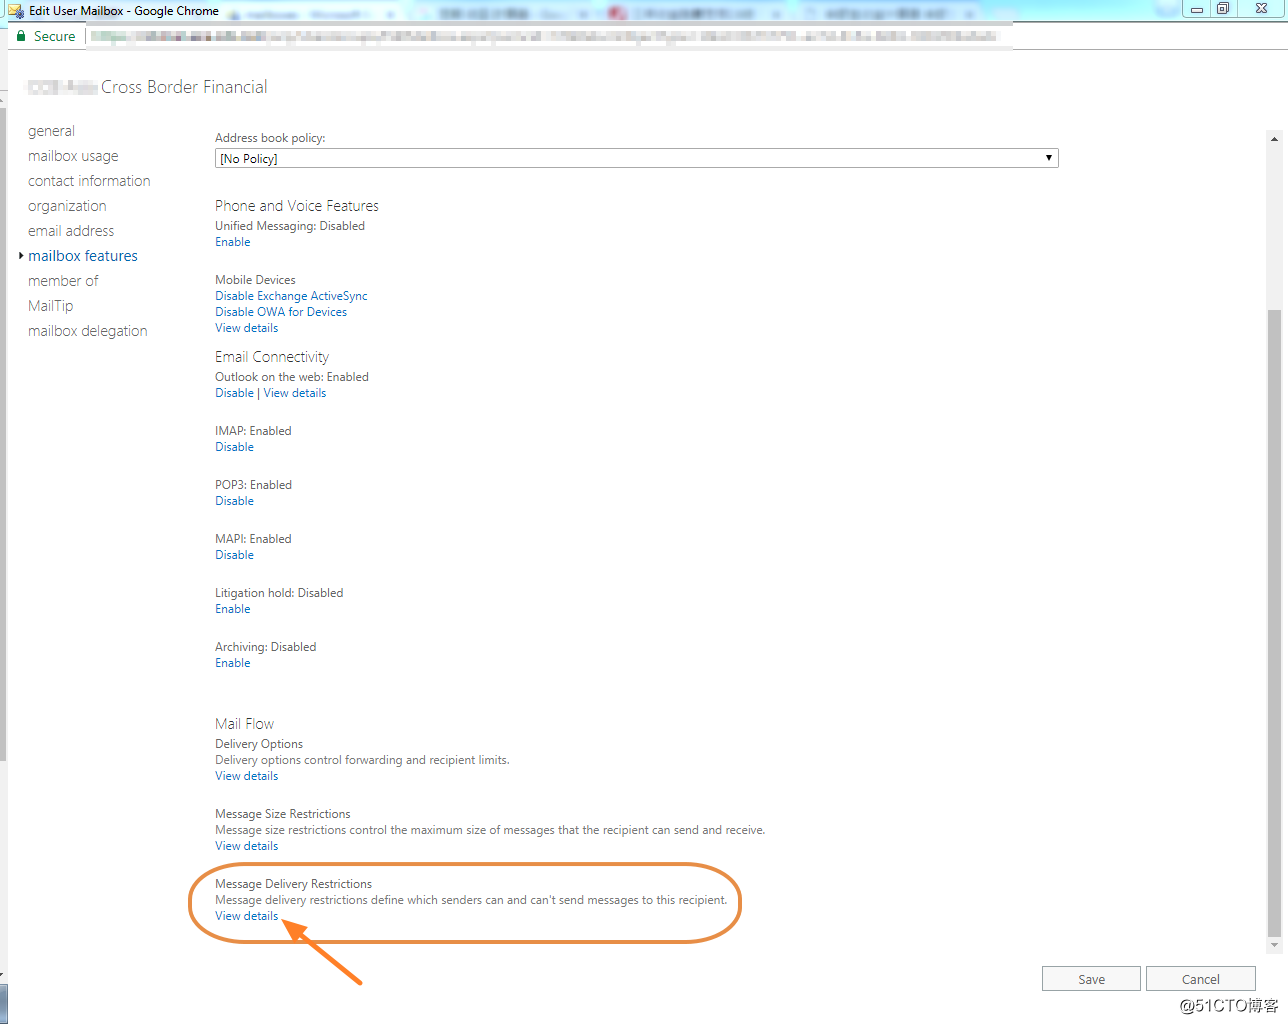The height and width of the screenshot is (1024, 1288).
Task: Save the mailbox changes
Action: click(1091, 979)
